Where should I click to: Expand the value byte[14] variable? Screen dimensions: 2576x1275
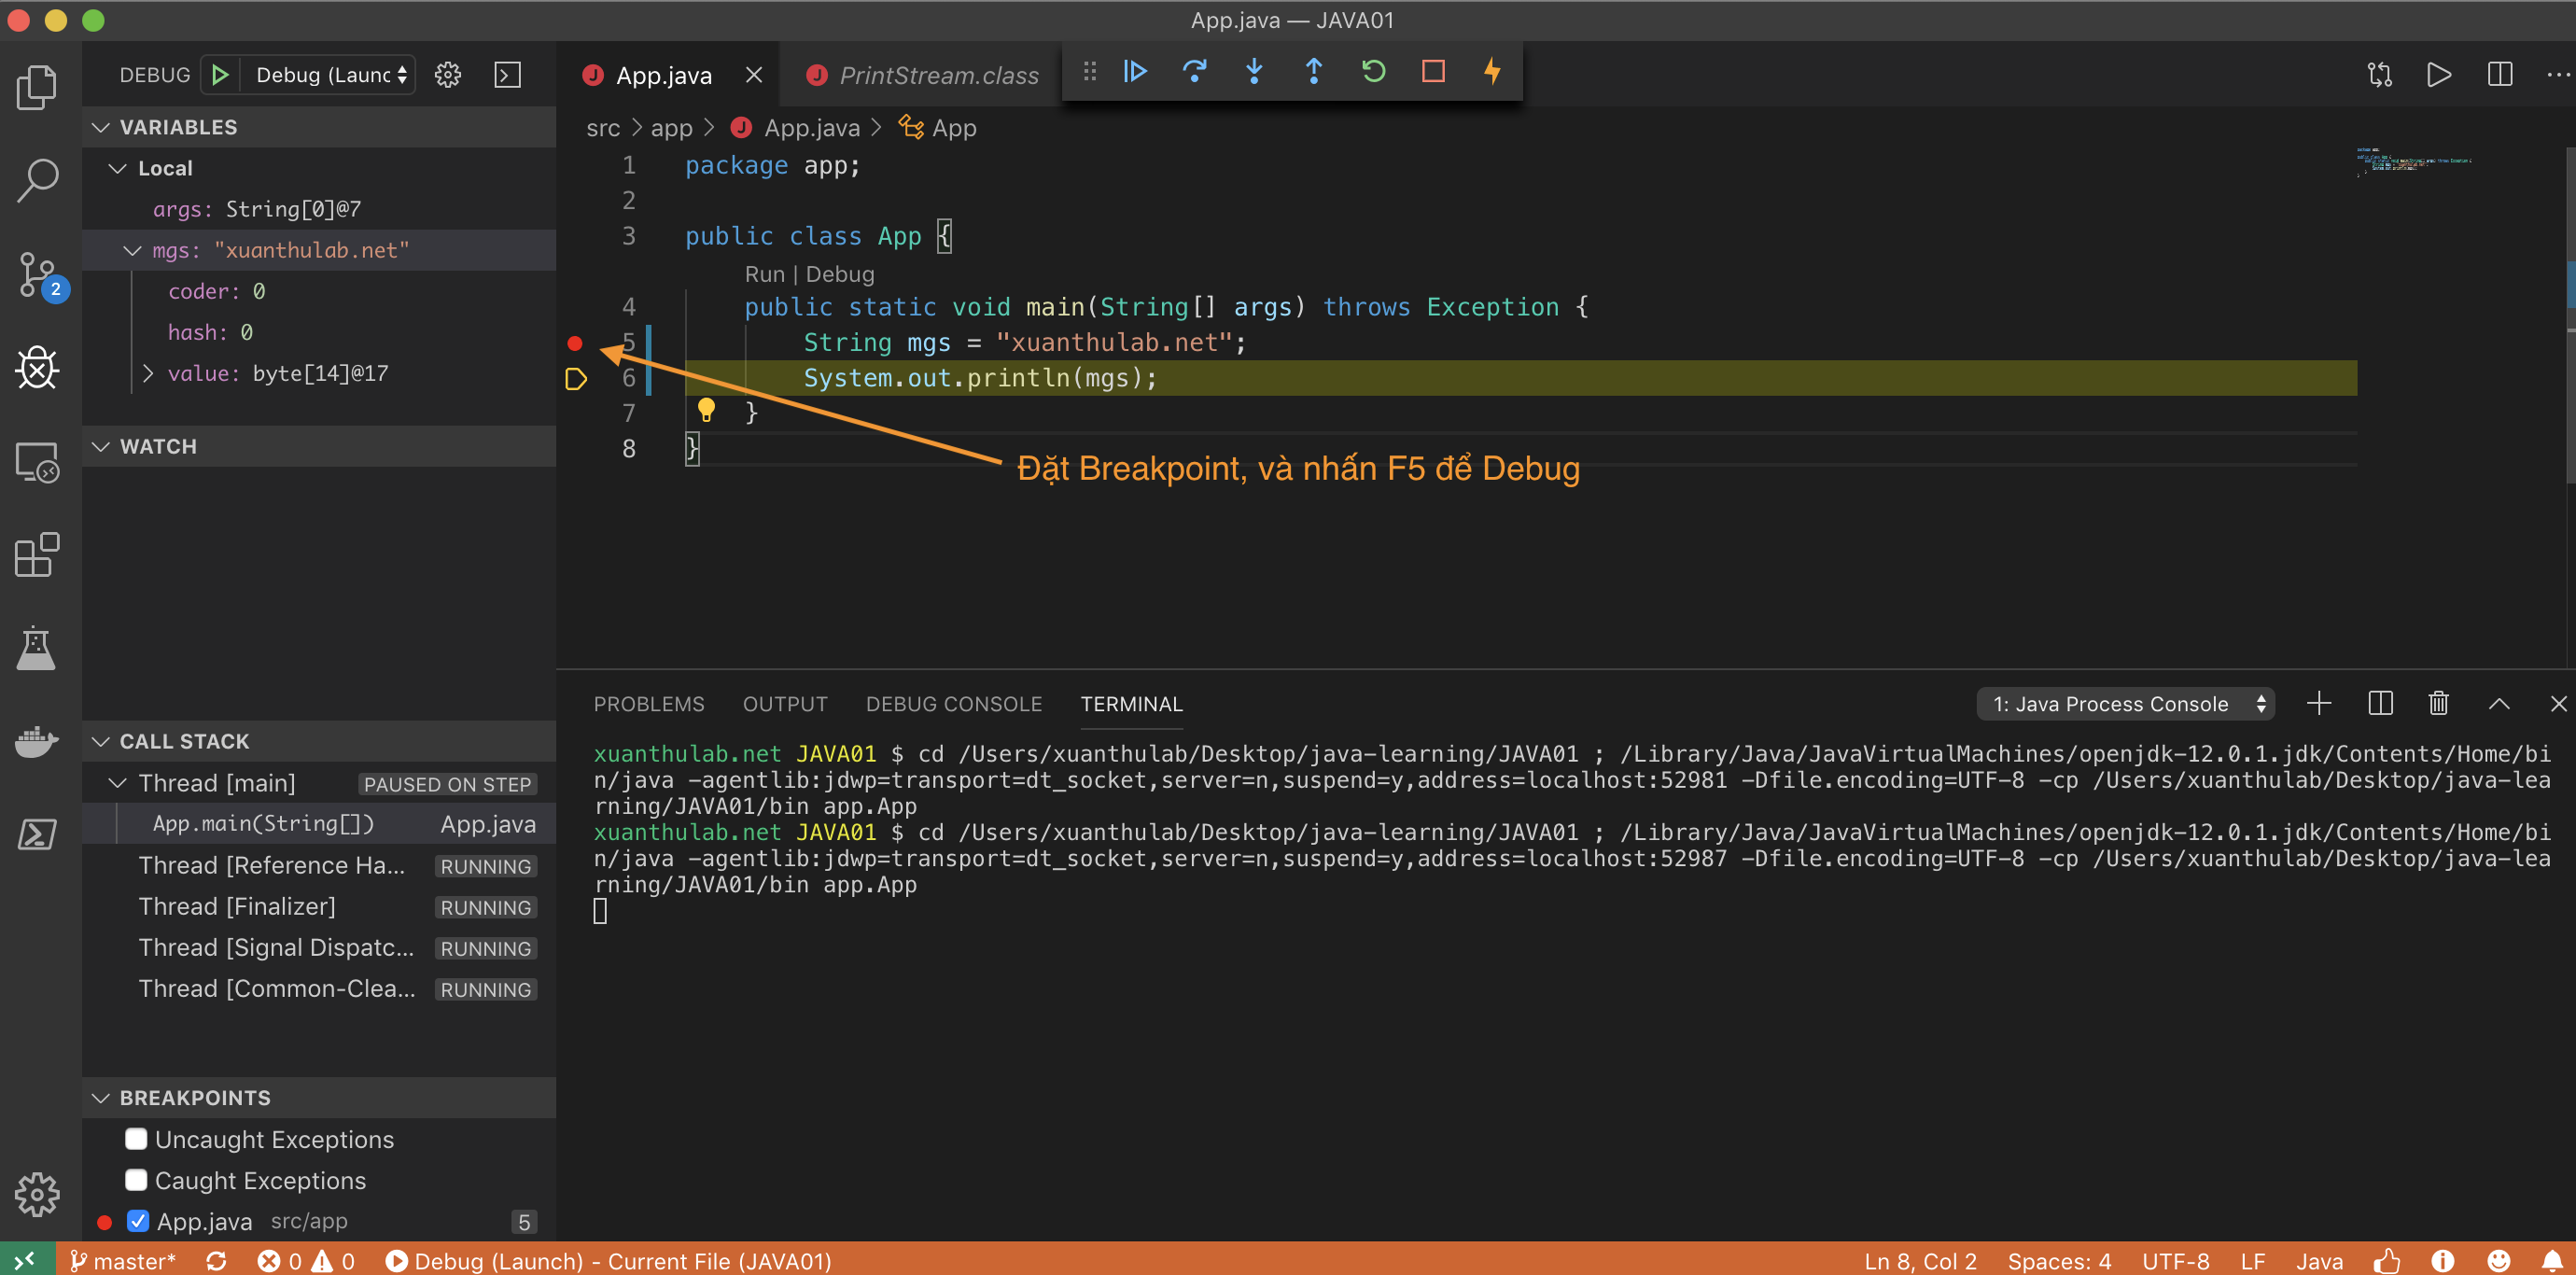pyautogui.click(x=148, y=373)
